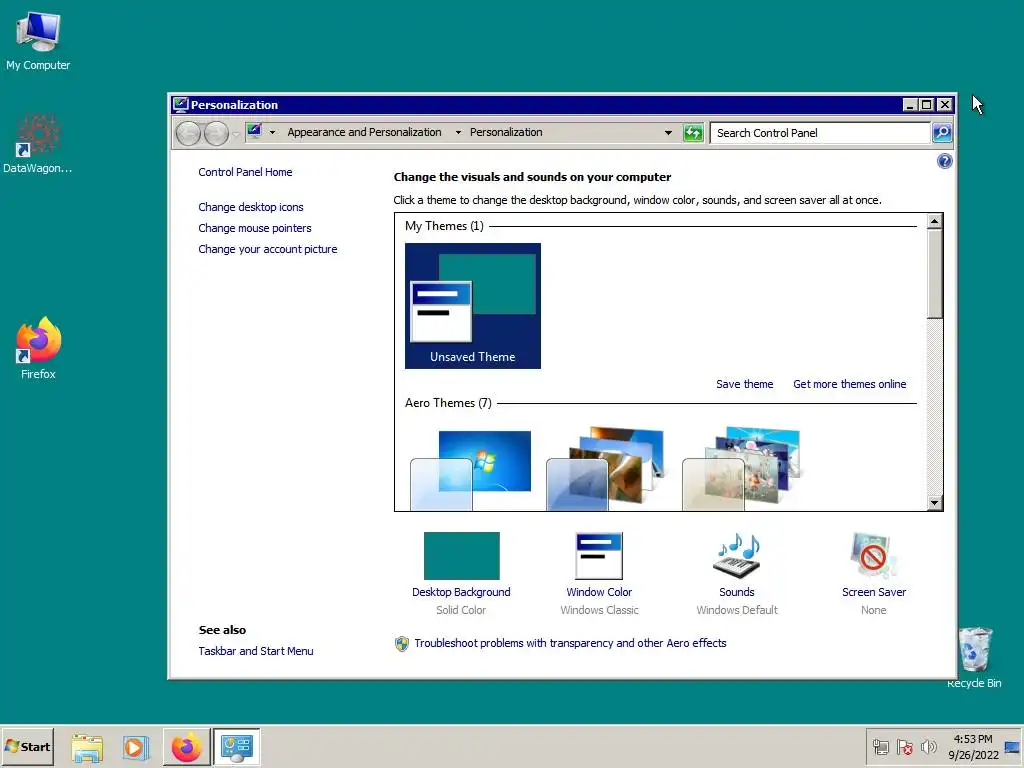Click the Window Color link text
1024x768 pixels.
tap(599, 592)
